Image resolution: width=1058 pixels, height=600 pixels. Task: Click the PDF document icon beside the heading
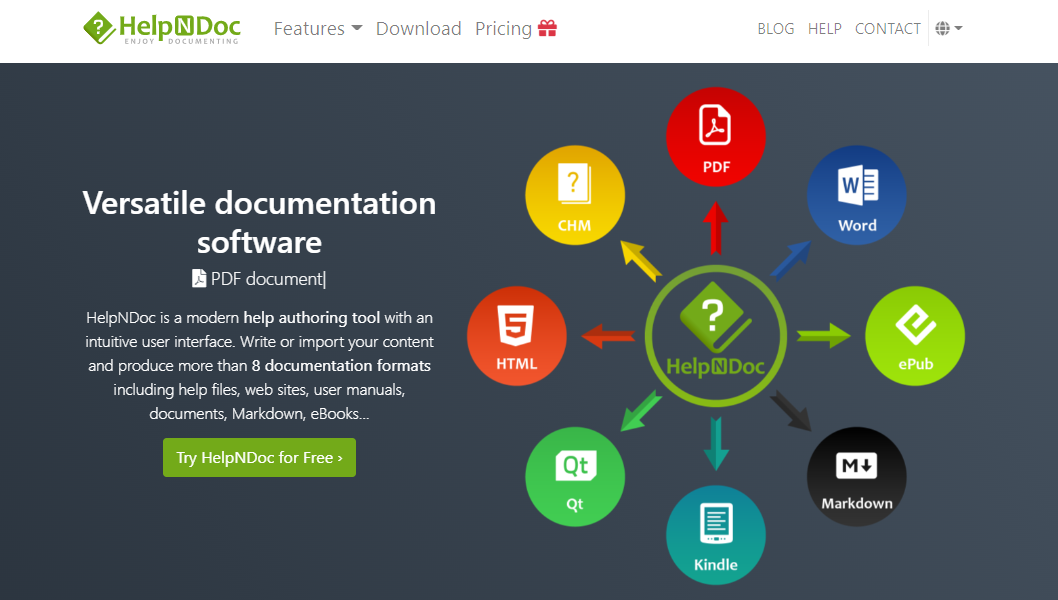point(199,278)
